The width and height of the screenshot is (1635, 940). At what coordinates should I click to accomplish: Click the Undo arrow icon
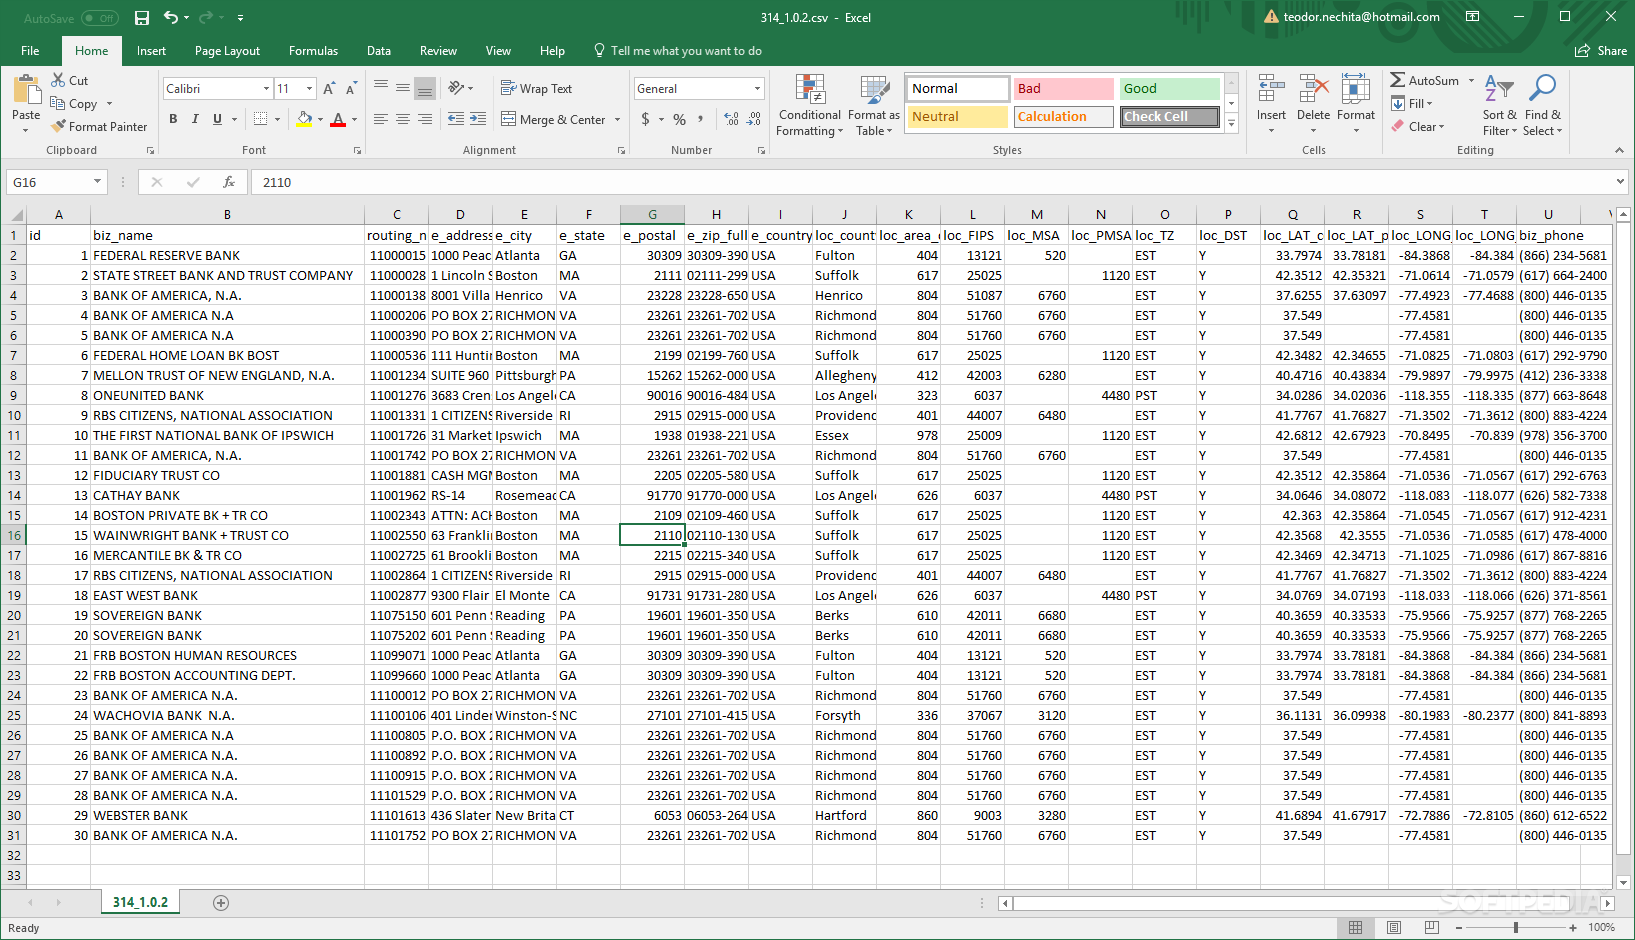click(171, 18)
